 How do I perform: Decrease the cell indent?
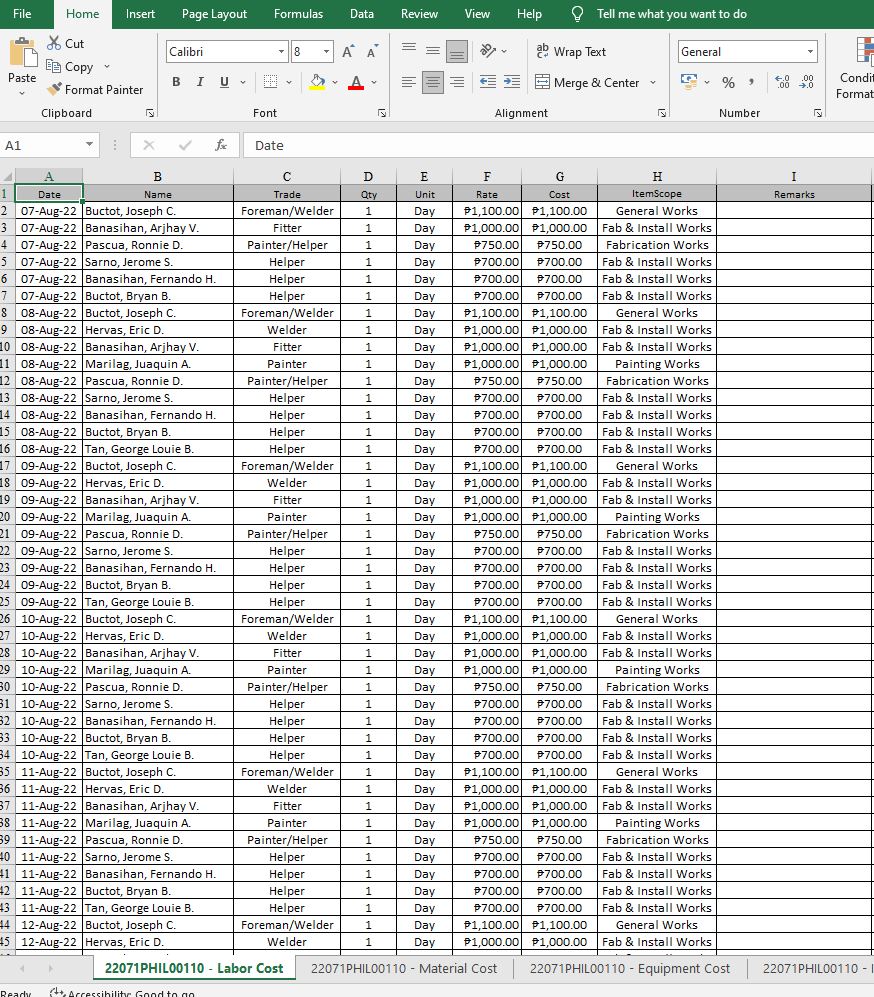pos(488,82)
